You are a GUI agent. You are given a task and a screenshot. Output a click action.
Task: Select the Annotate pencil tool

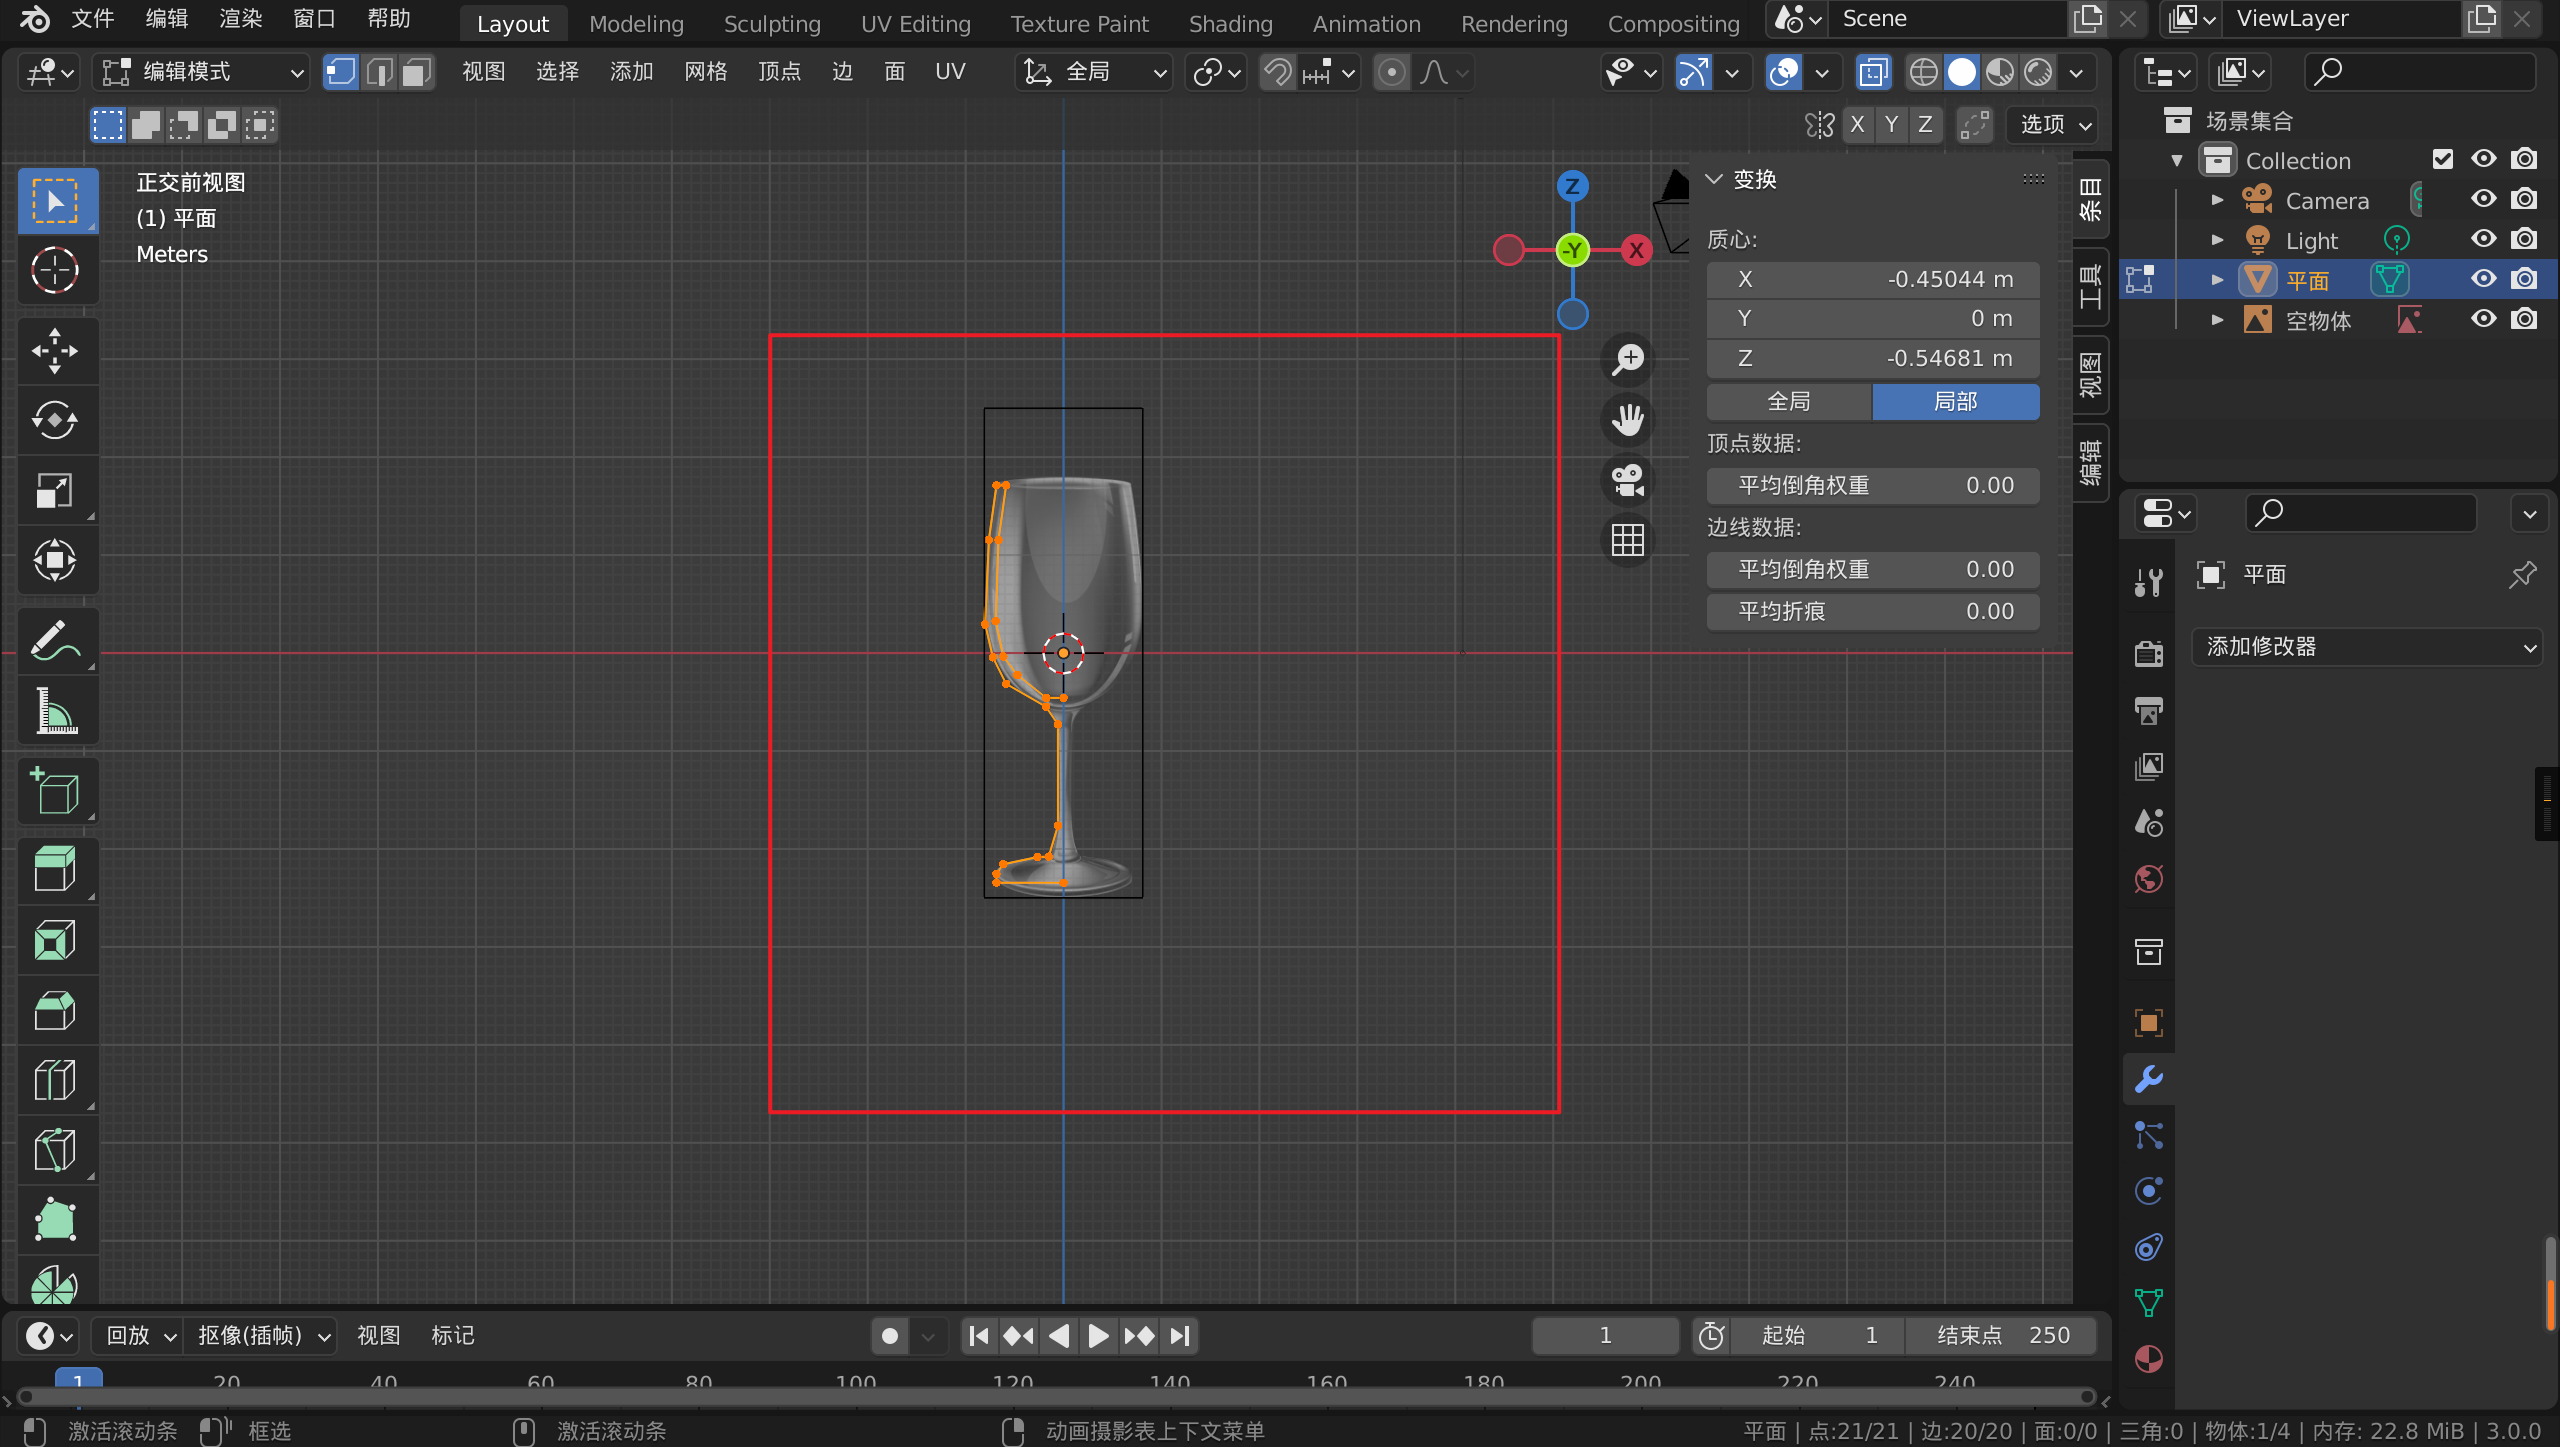[x=56, y=641]
